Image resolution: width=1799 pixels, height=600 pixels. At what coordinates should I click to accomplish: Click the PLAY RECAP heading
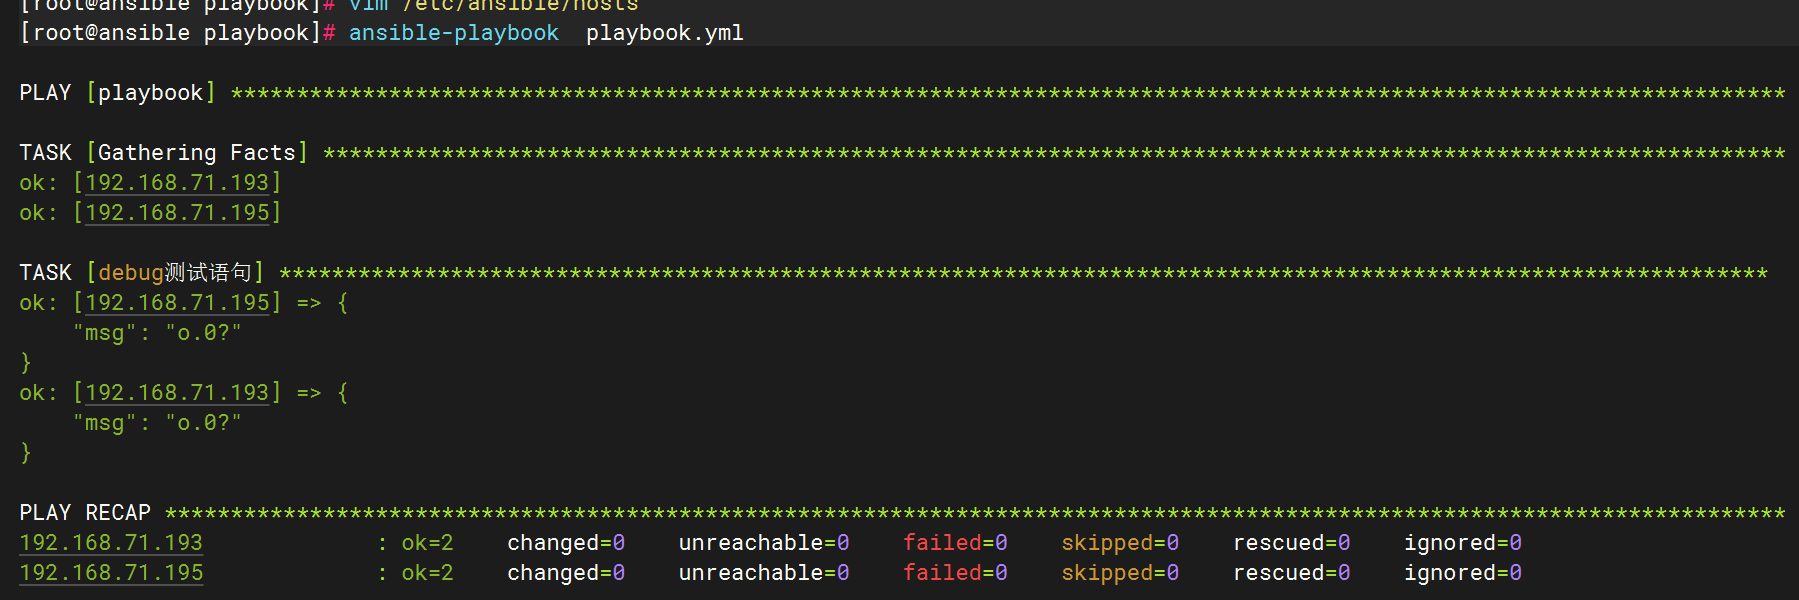[x=85, y=513]
